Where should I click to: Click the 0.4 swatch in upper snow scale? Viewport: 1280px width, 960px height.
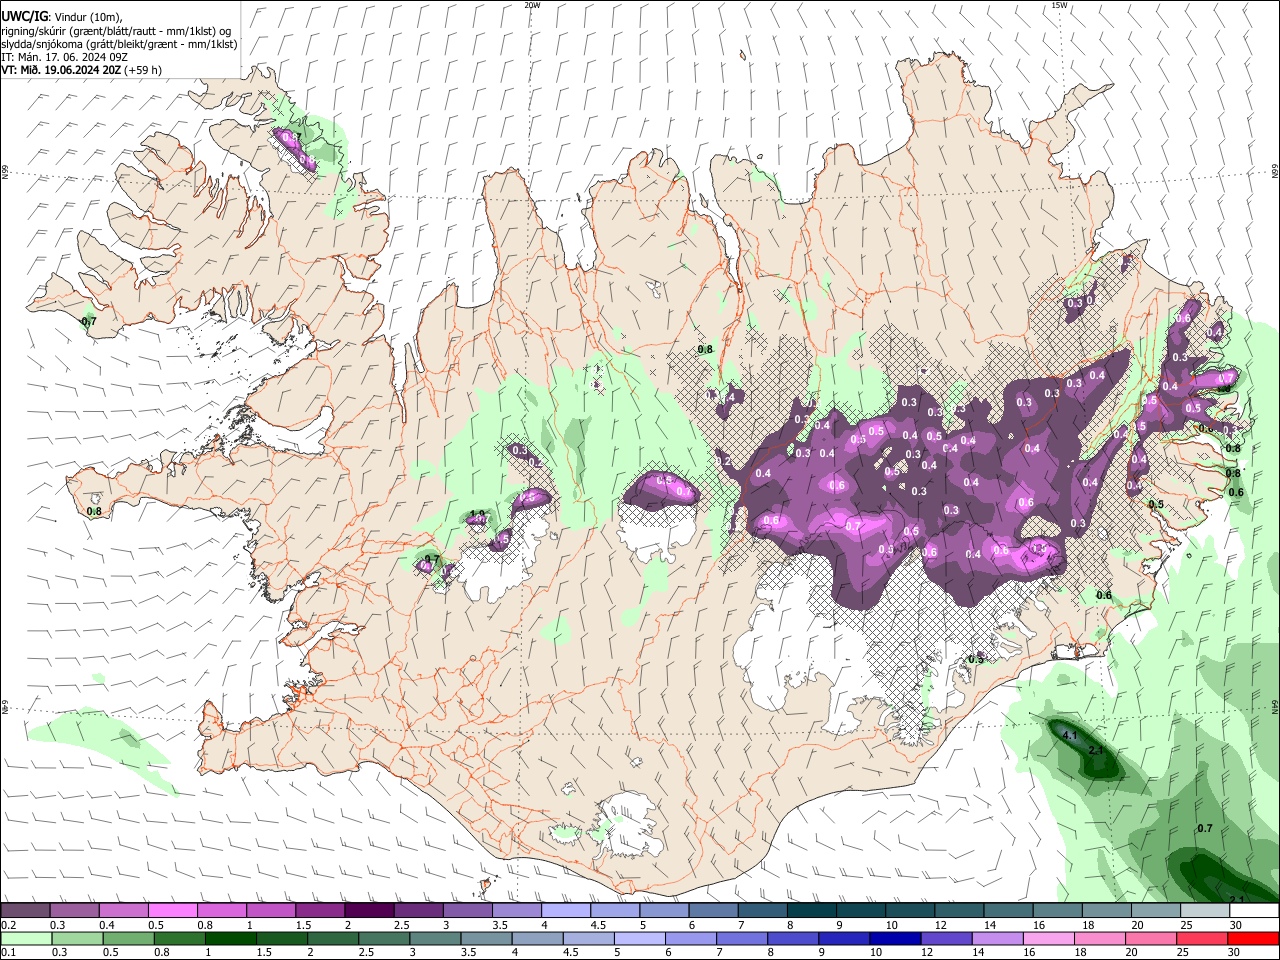124,911
